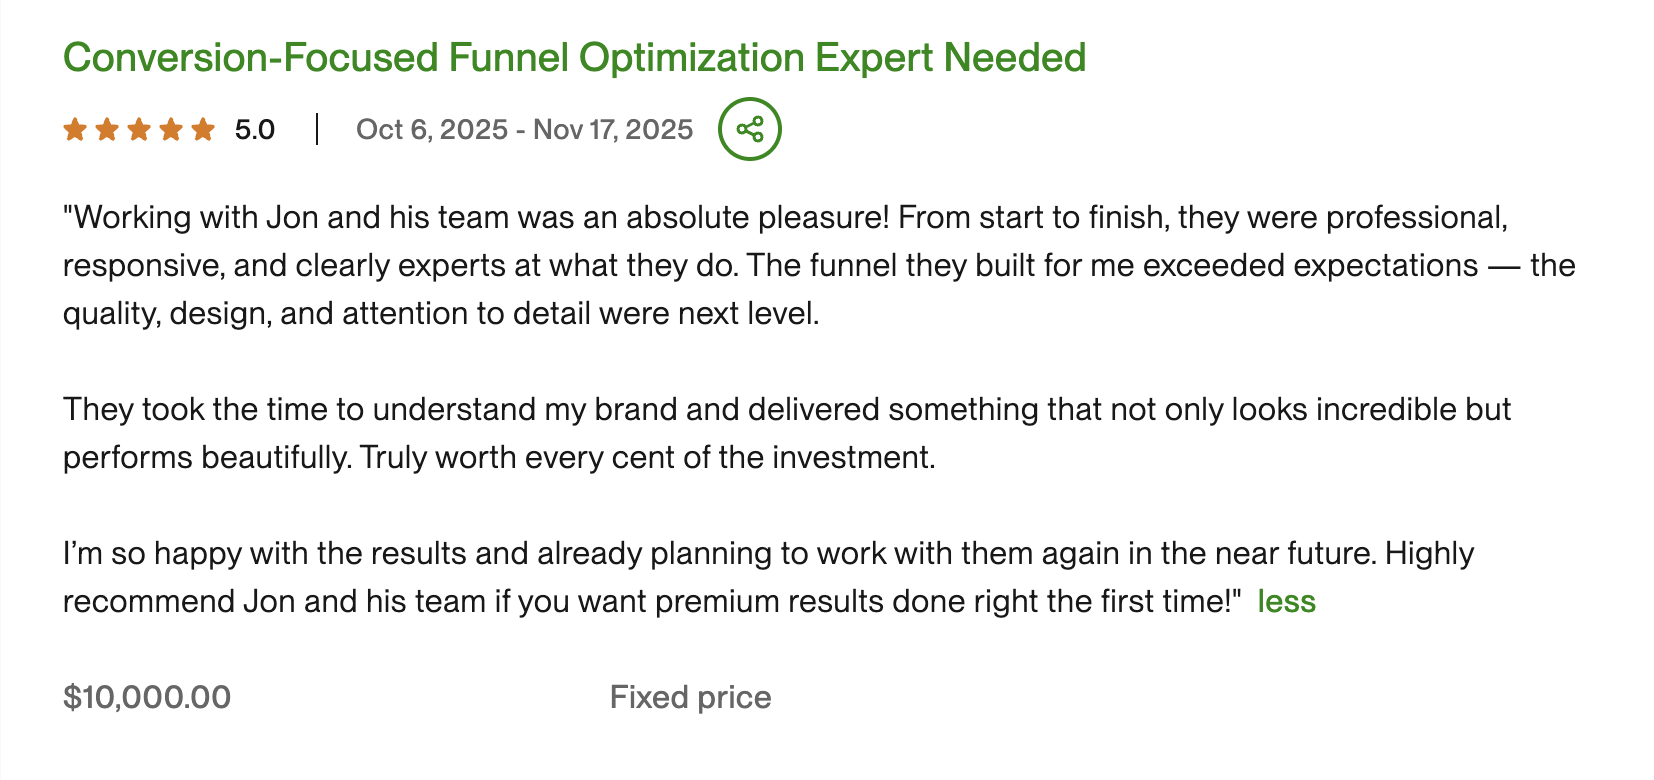Collapse the review using the less link
The image size is (1654, 780).
pos(1288,601)
